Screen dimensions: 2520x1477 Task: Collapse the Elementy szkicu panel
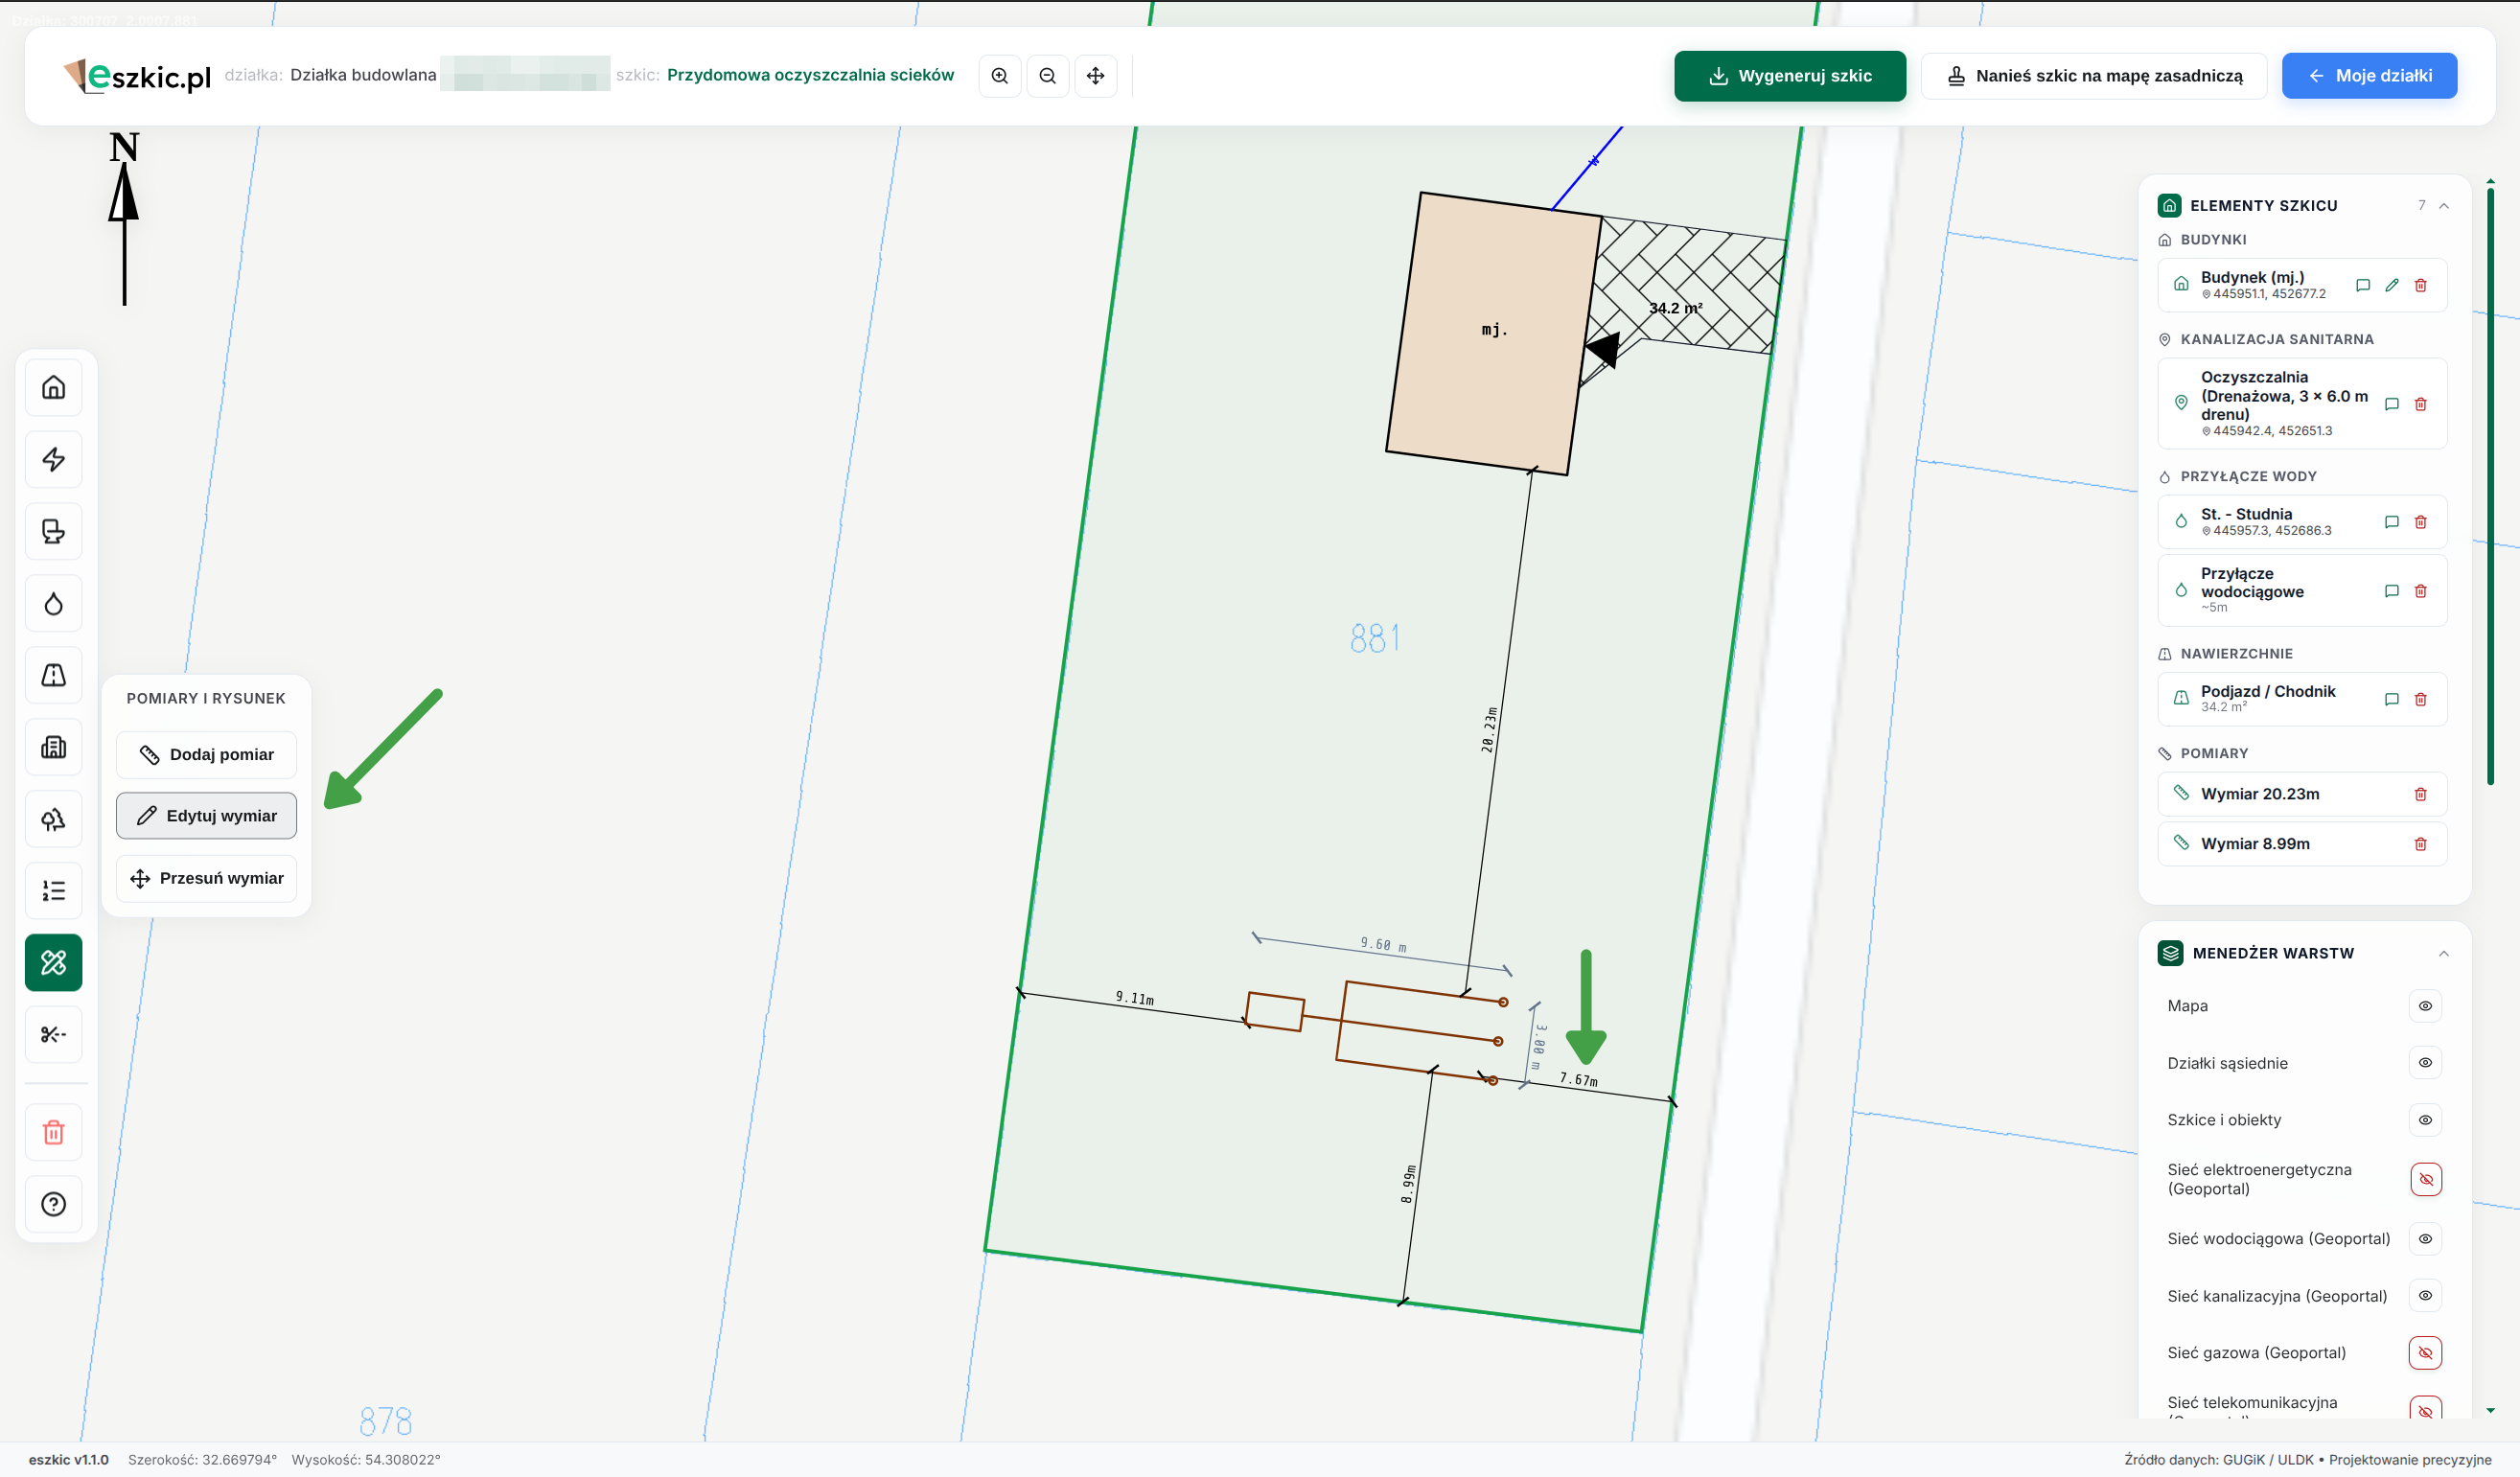2443,206
